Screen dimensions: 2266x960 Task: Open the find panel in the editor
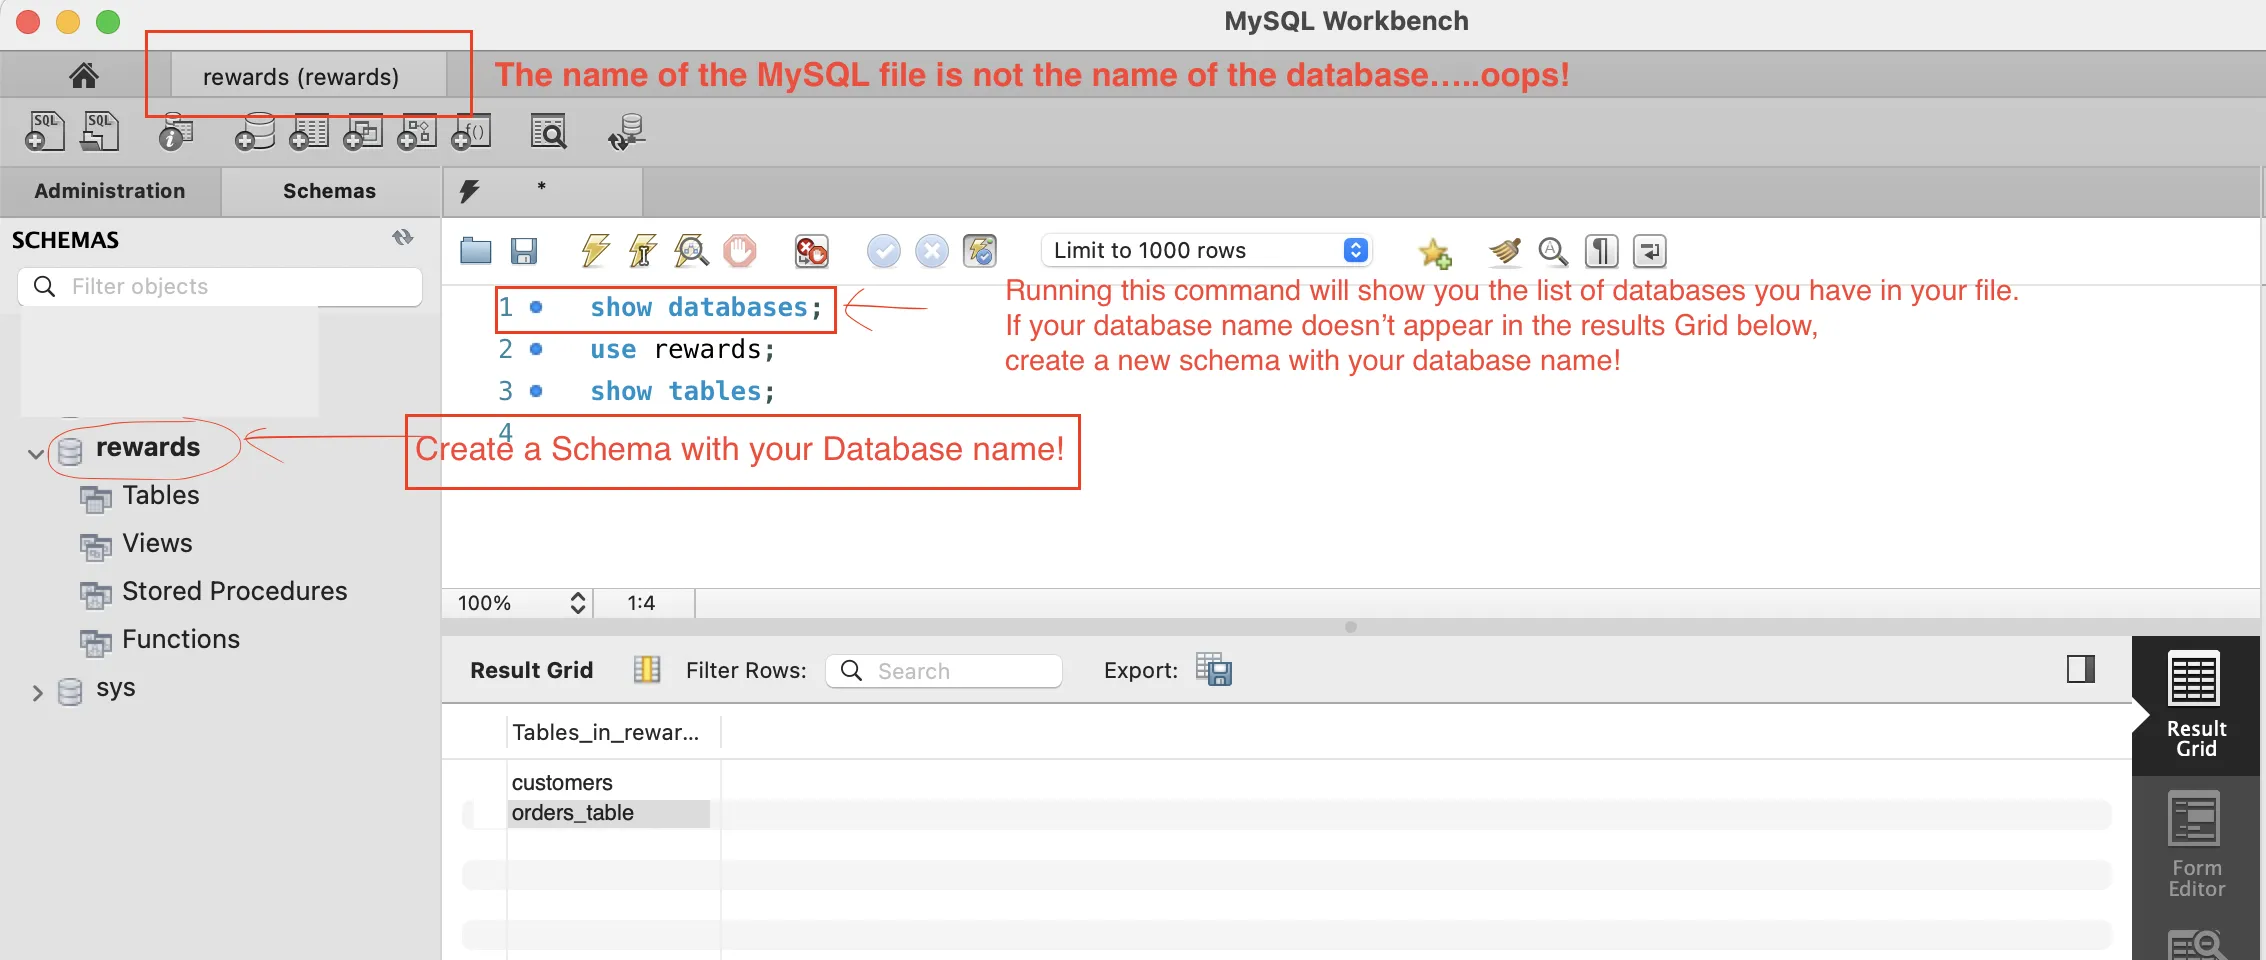pyautogui.click(x=1553, y=250)
